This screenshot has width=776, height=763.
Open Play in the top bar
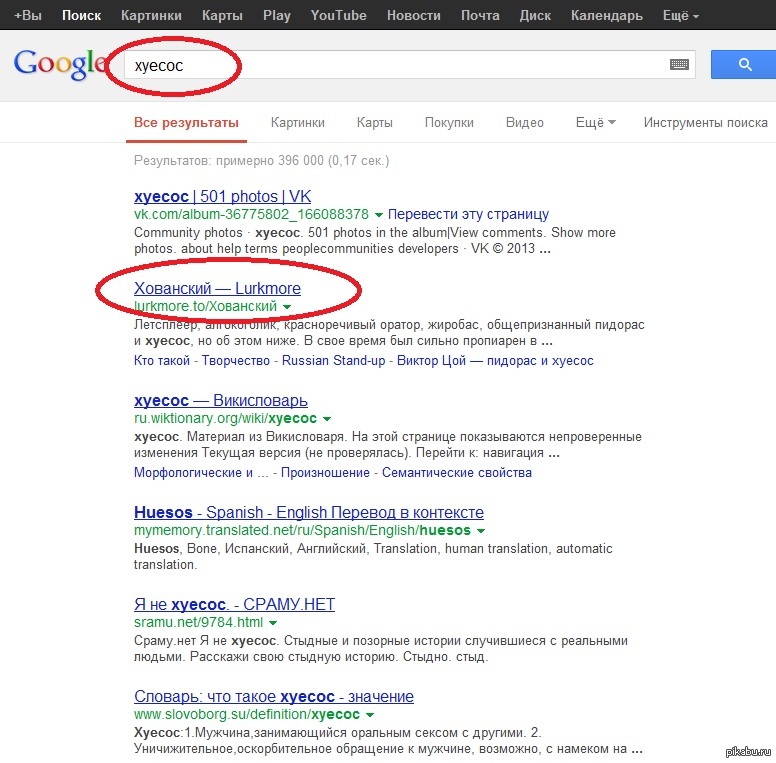point(277,15)
